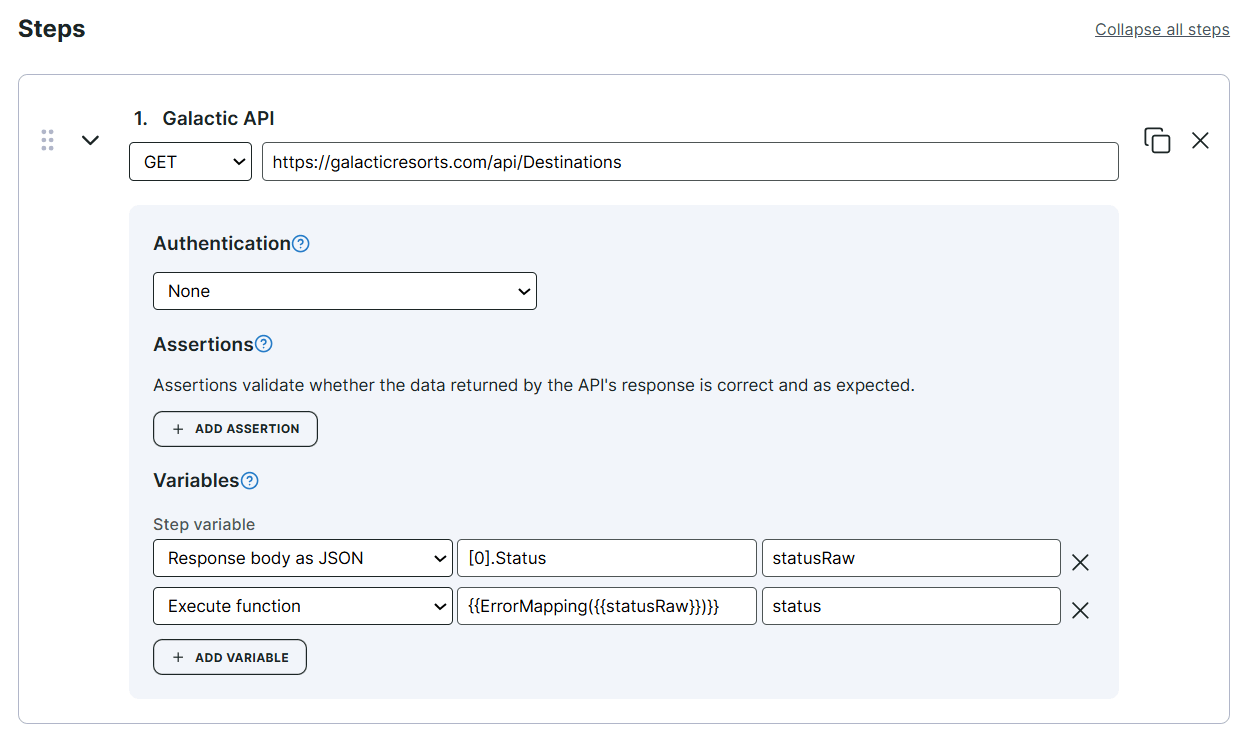Edit the statusRaw variable name field

point(911,558)
